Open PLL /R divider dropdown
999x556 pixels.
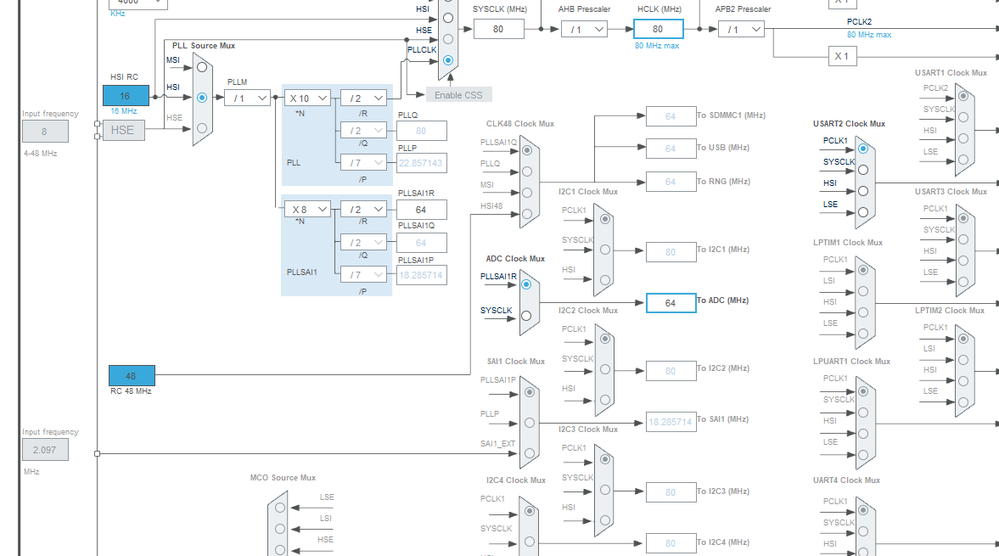363,98
